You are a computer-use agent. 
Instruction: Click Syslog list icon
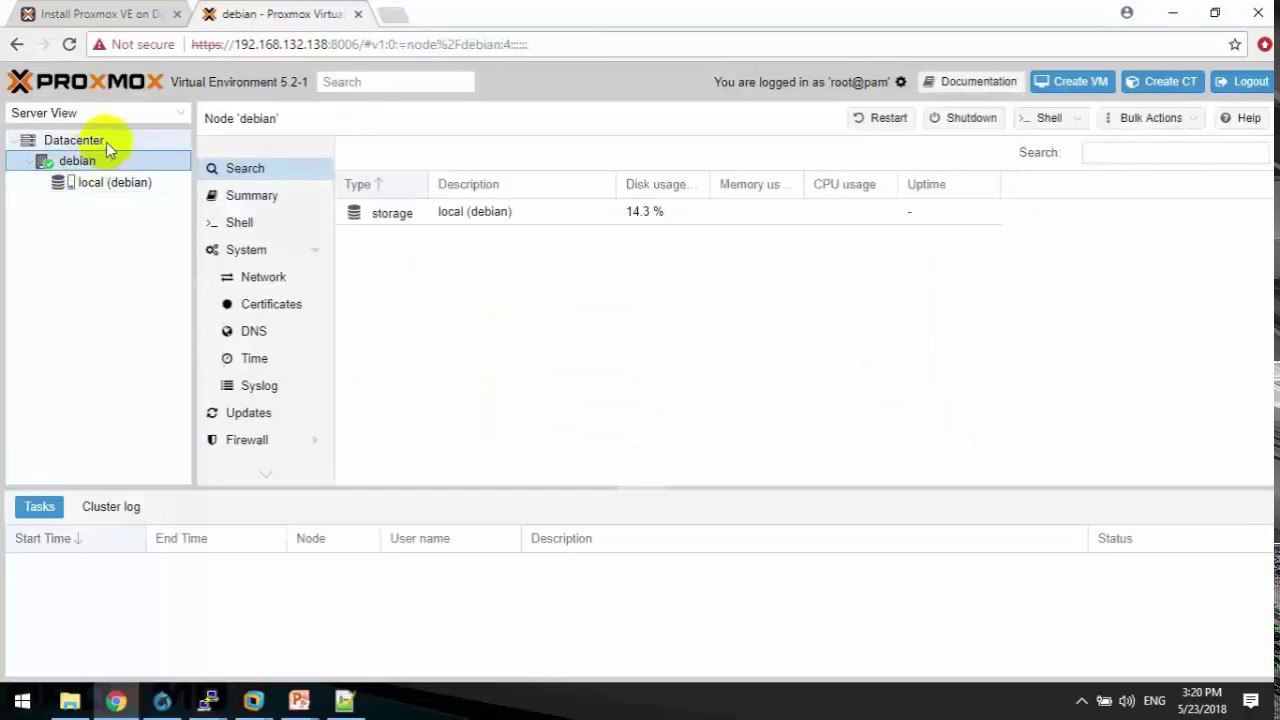tap(227, 385)
